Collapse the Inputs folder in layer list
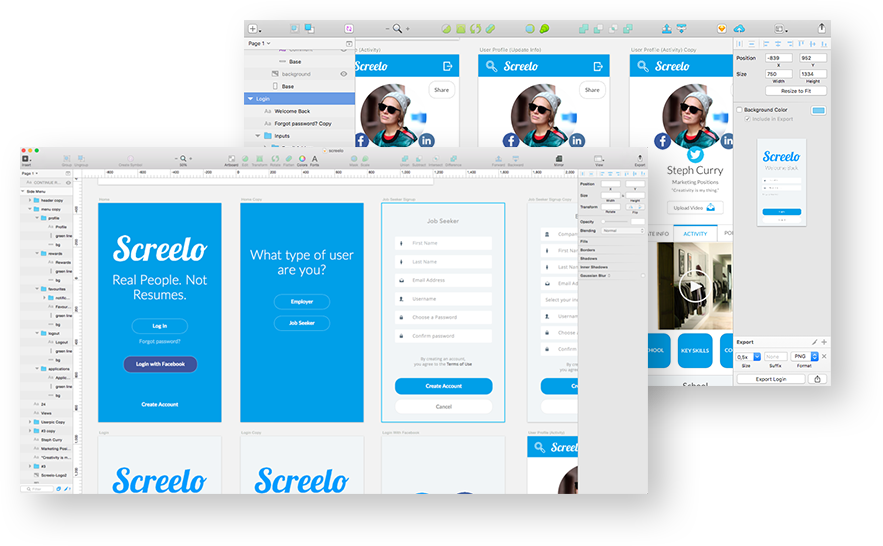This screenshot has height=546, width=883. click(258, 136)
